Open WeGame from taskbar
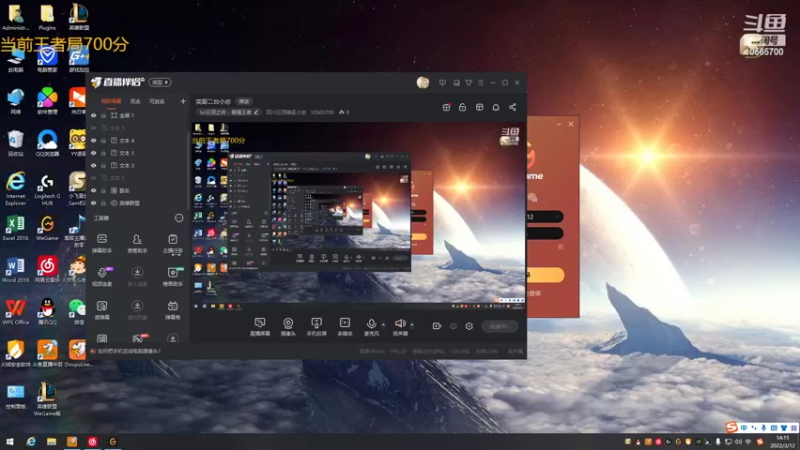 tap(113, 442)
